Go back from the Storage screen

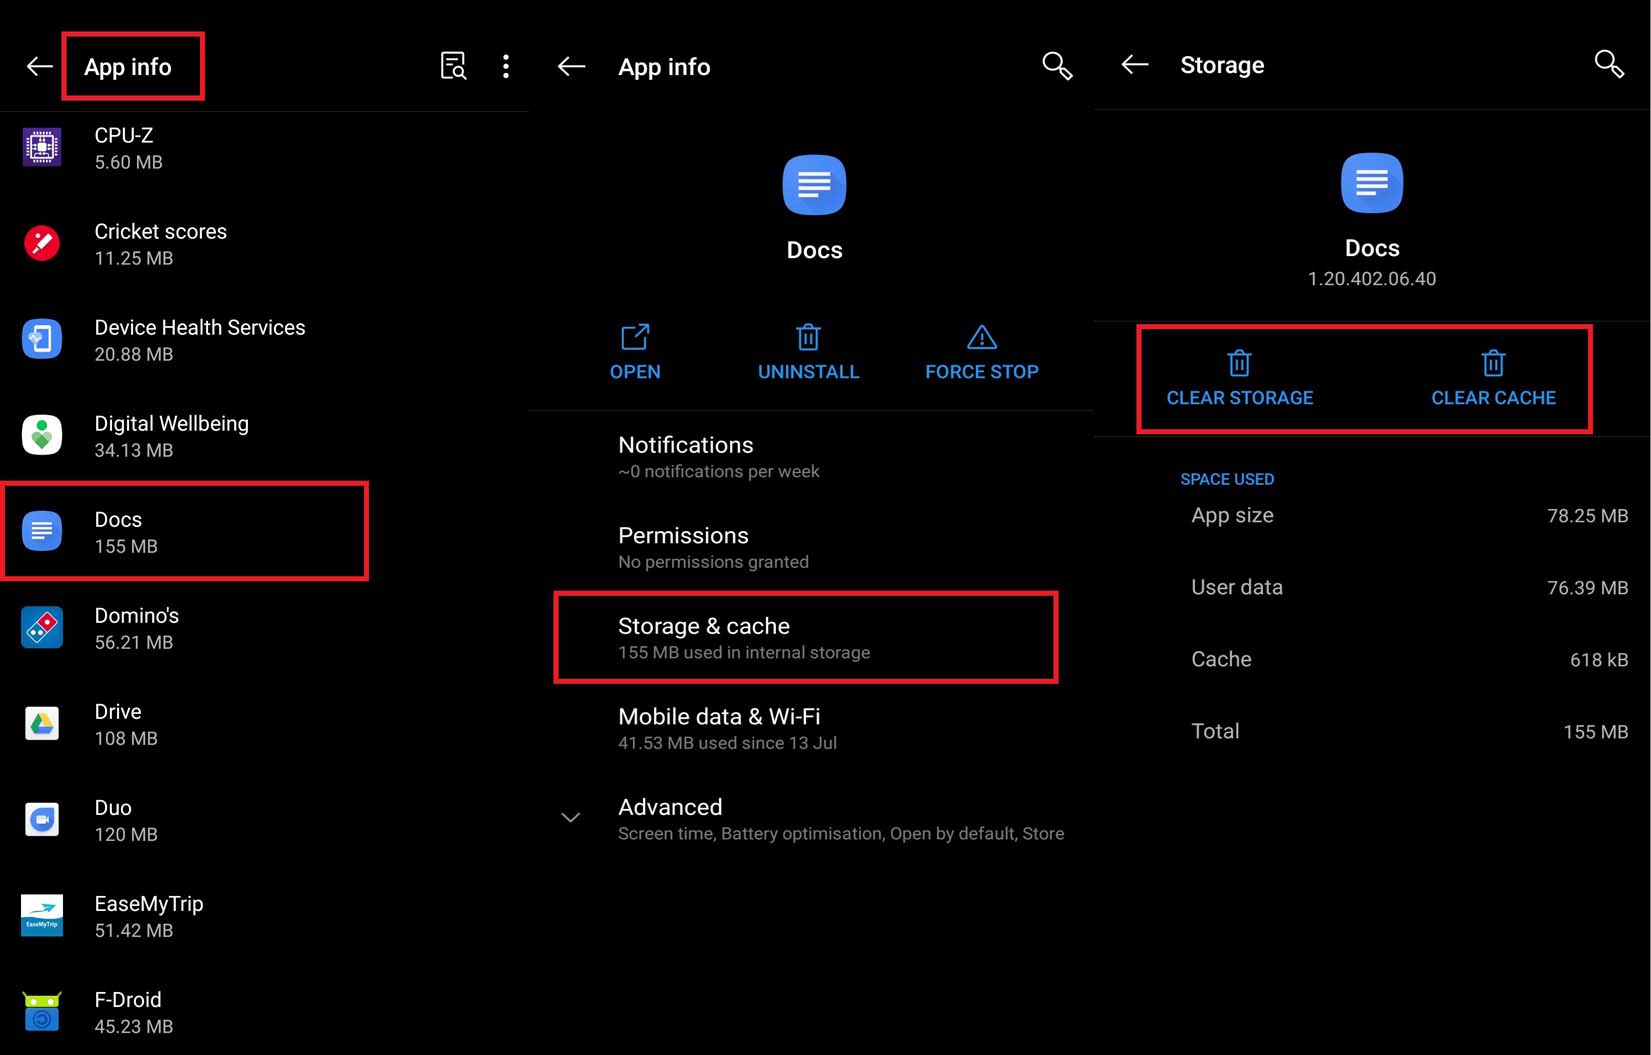[x=1135, y=64]
